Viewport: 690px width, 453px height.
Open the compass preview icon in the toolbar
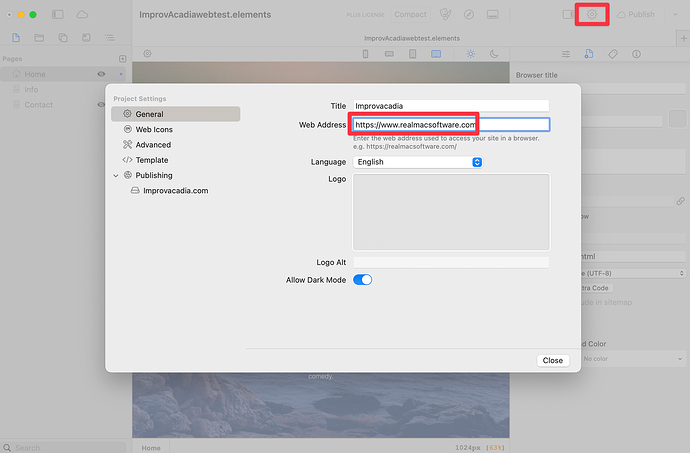pos(469,15)
